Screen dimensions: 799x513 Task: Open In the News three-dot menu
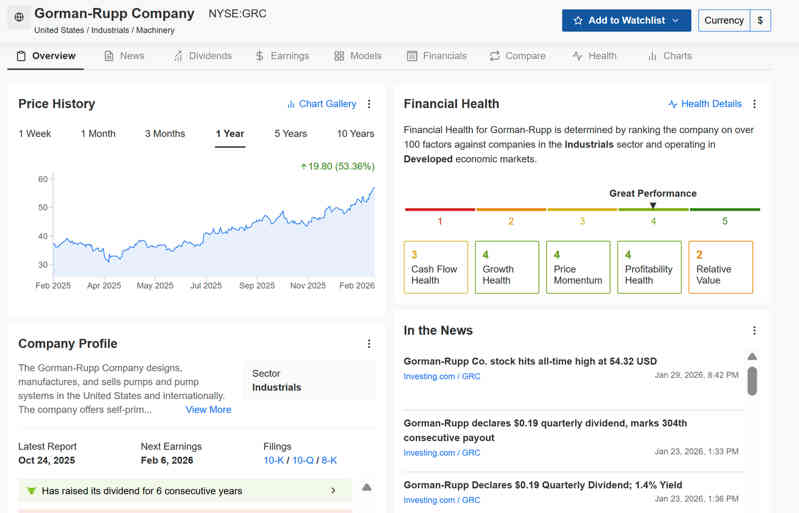pyautogui.click(x=754, y=331)
